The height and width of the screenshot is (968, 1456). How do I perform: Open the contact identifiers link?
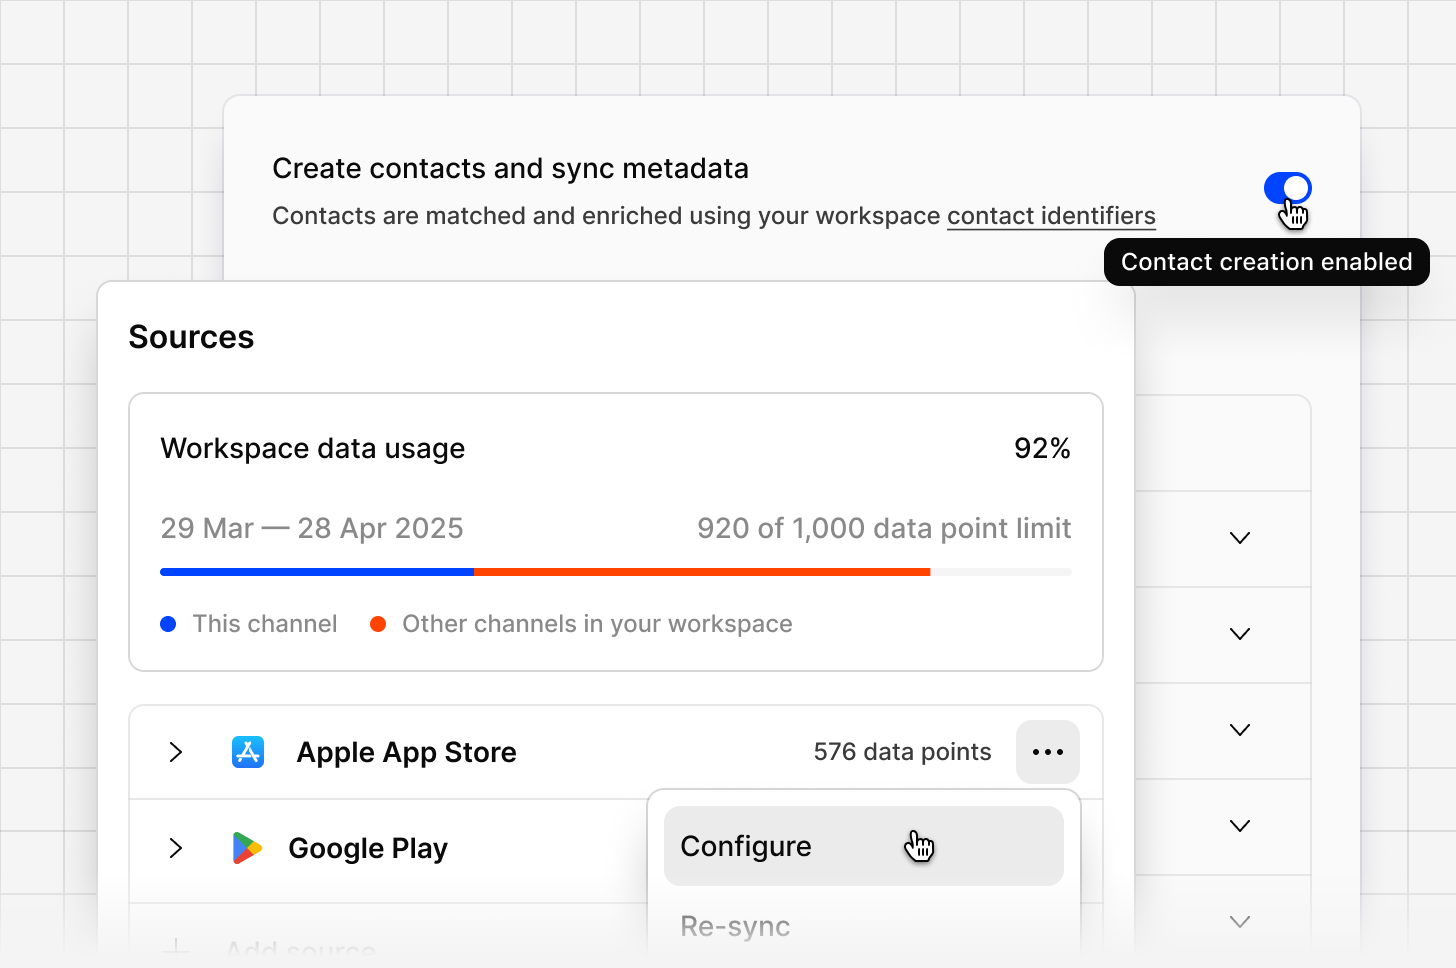(x=1051, y=216)
